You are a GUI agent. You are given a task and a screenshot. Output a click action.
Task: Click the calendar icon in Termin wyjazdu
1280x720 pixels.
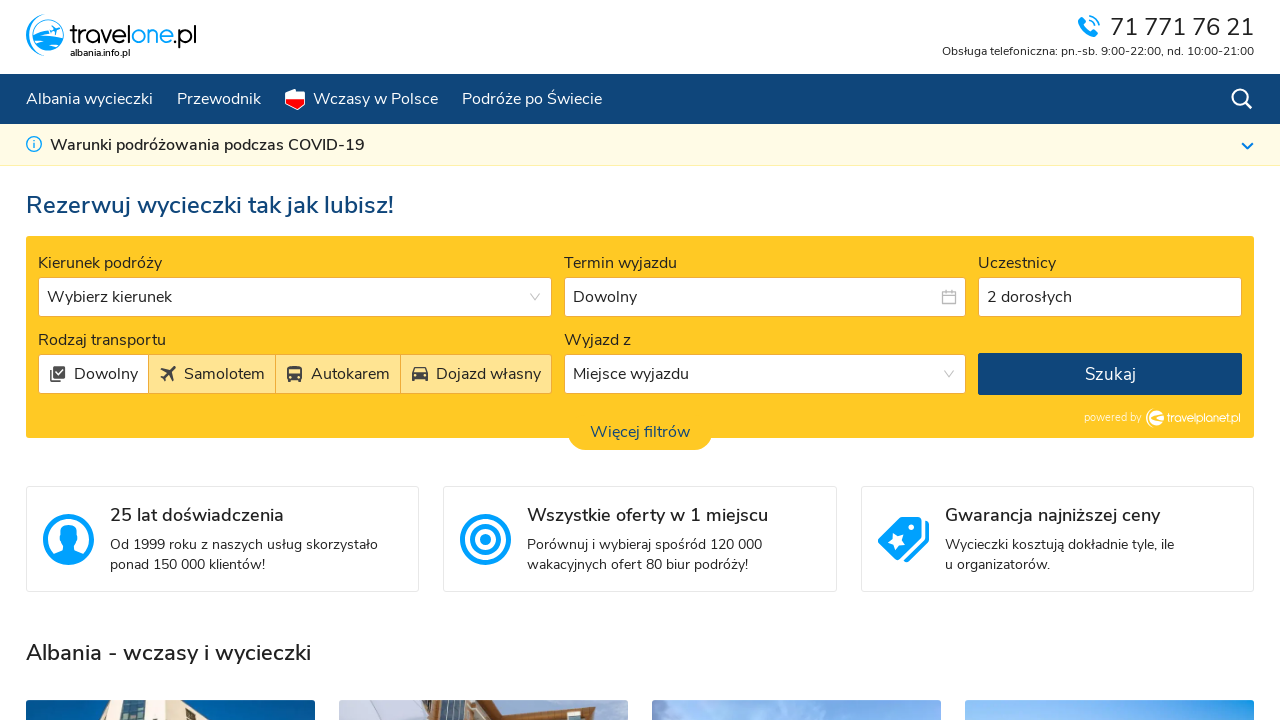point(949,297)
